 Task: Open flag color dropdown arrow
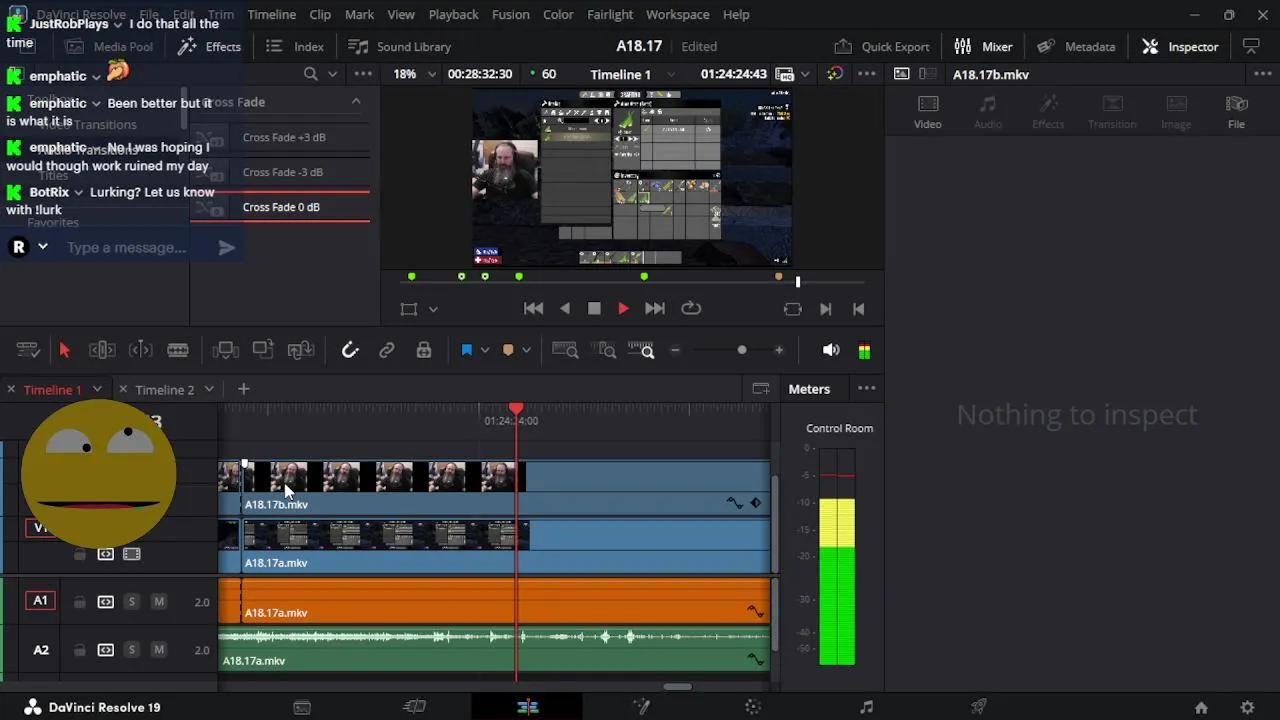(485, 350)
